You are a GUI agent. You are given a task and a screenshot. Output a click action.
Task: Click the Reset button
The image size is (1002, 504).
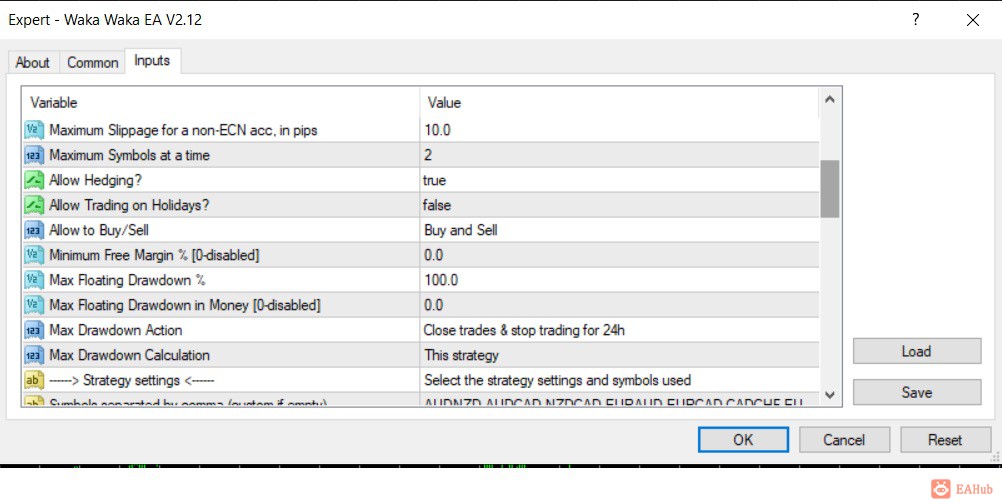(x=945, y=439)
